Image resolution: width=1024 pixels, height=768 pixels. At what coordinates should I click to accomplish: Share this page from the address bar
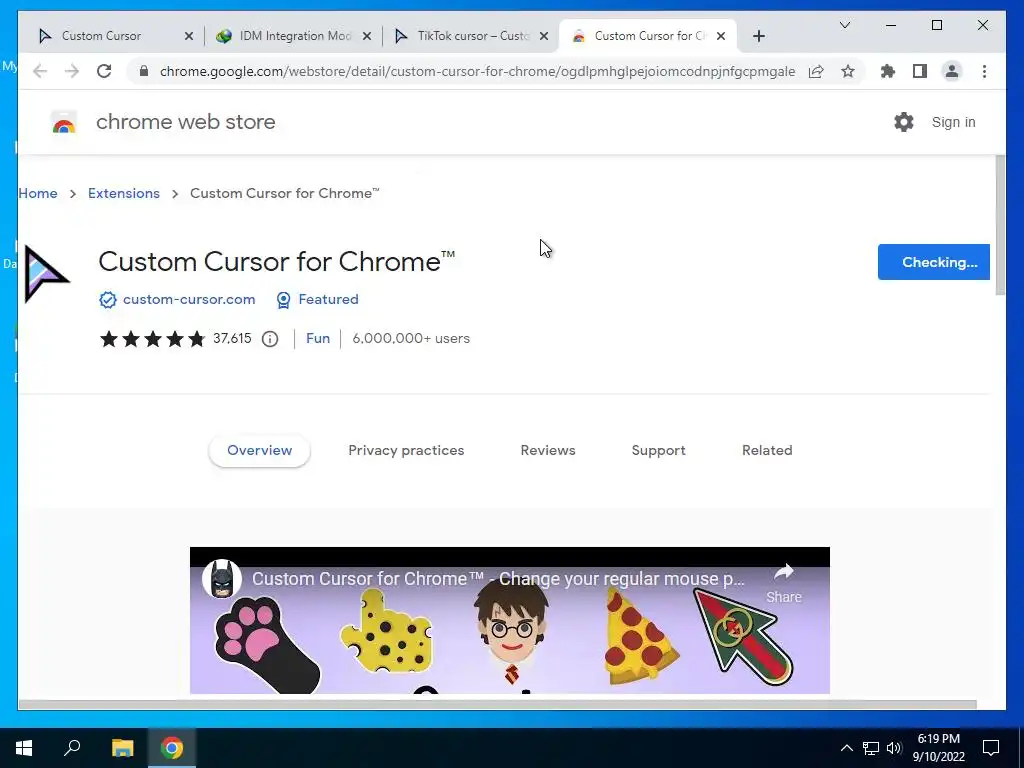816,71
